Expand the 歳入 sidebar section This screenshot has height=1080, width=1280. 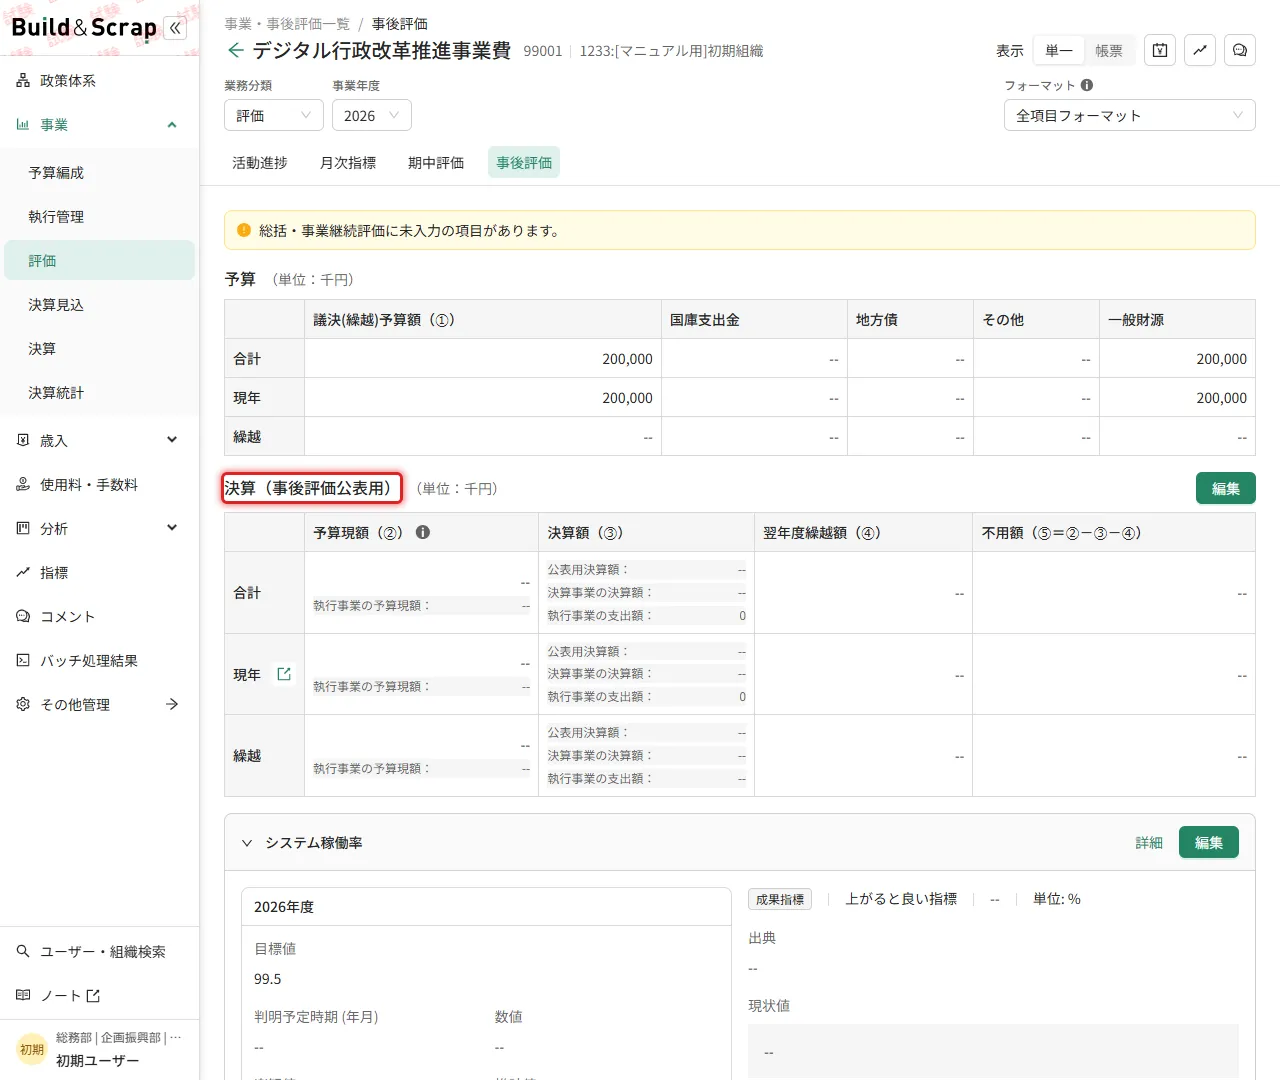coord(172,441)
